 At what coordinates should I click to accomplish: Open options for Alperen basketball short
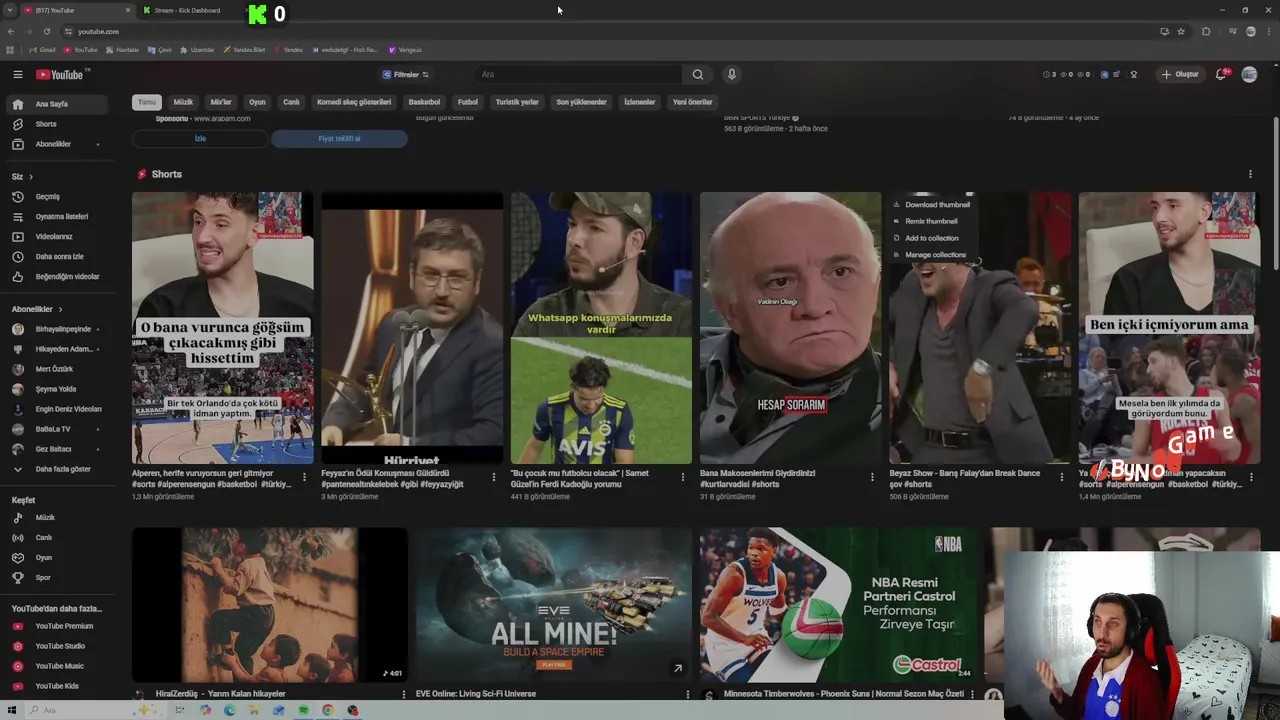[304, 477]
